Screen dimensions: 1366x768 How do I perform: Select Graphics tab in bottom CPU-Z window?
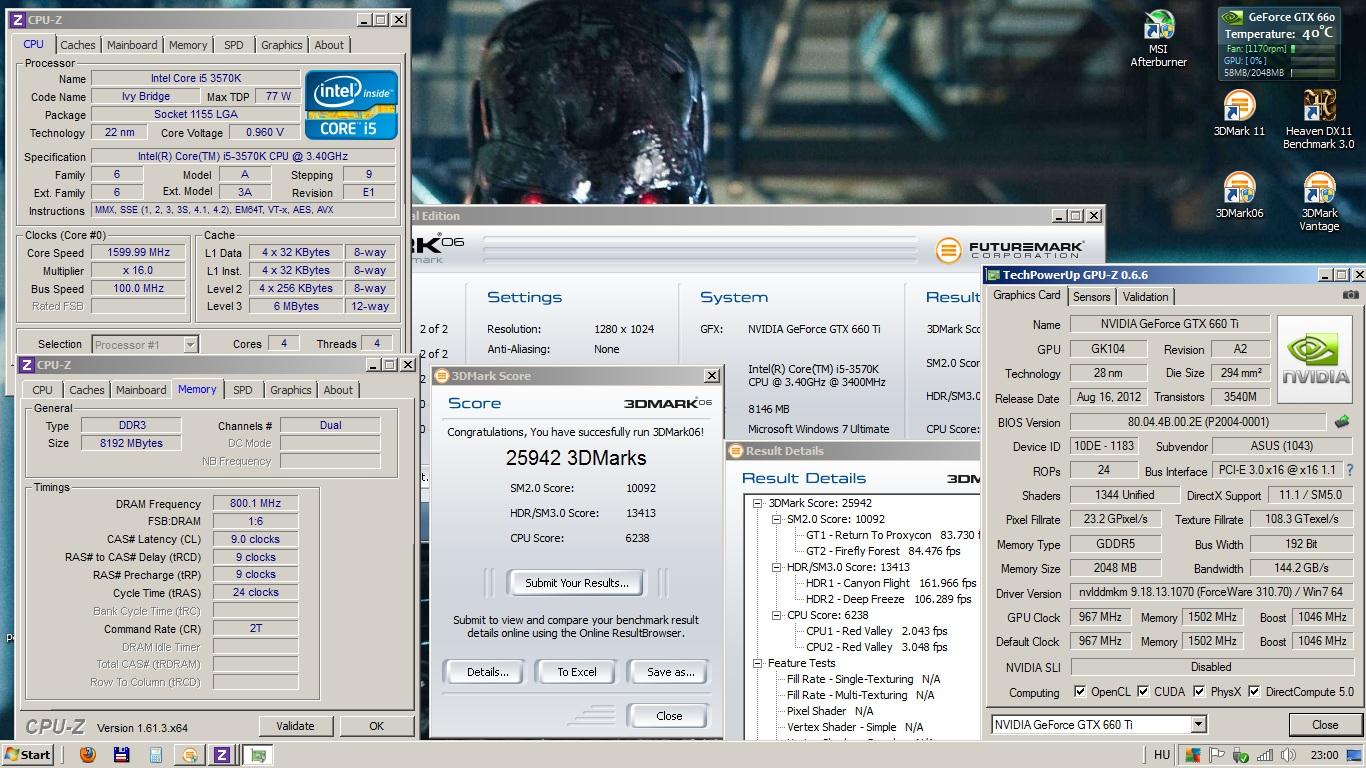291,390
